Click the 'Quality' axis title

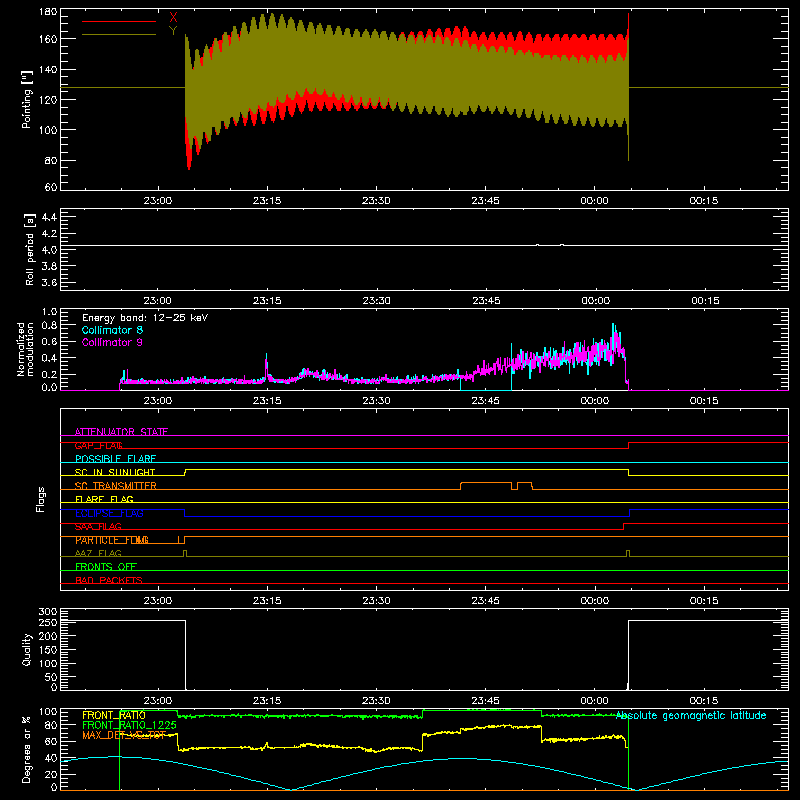click(27, 649)
